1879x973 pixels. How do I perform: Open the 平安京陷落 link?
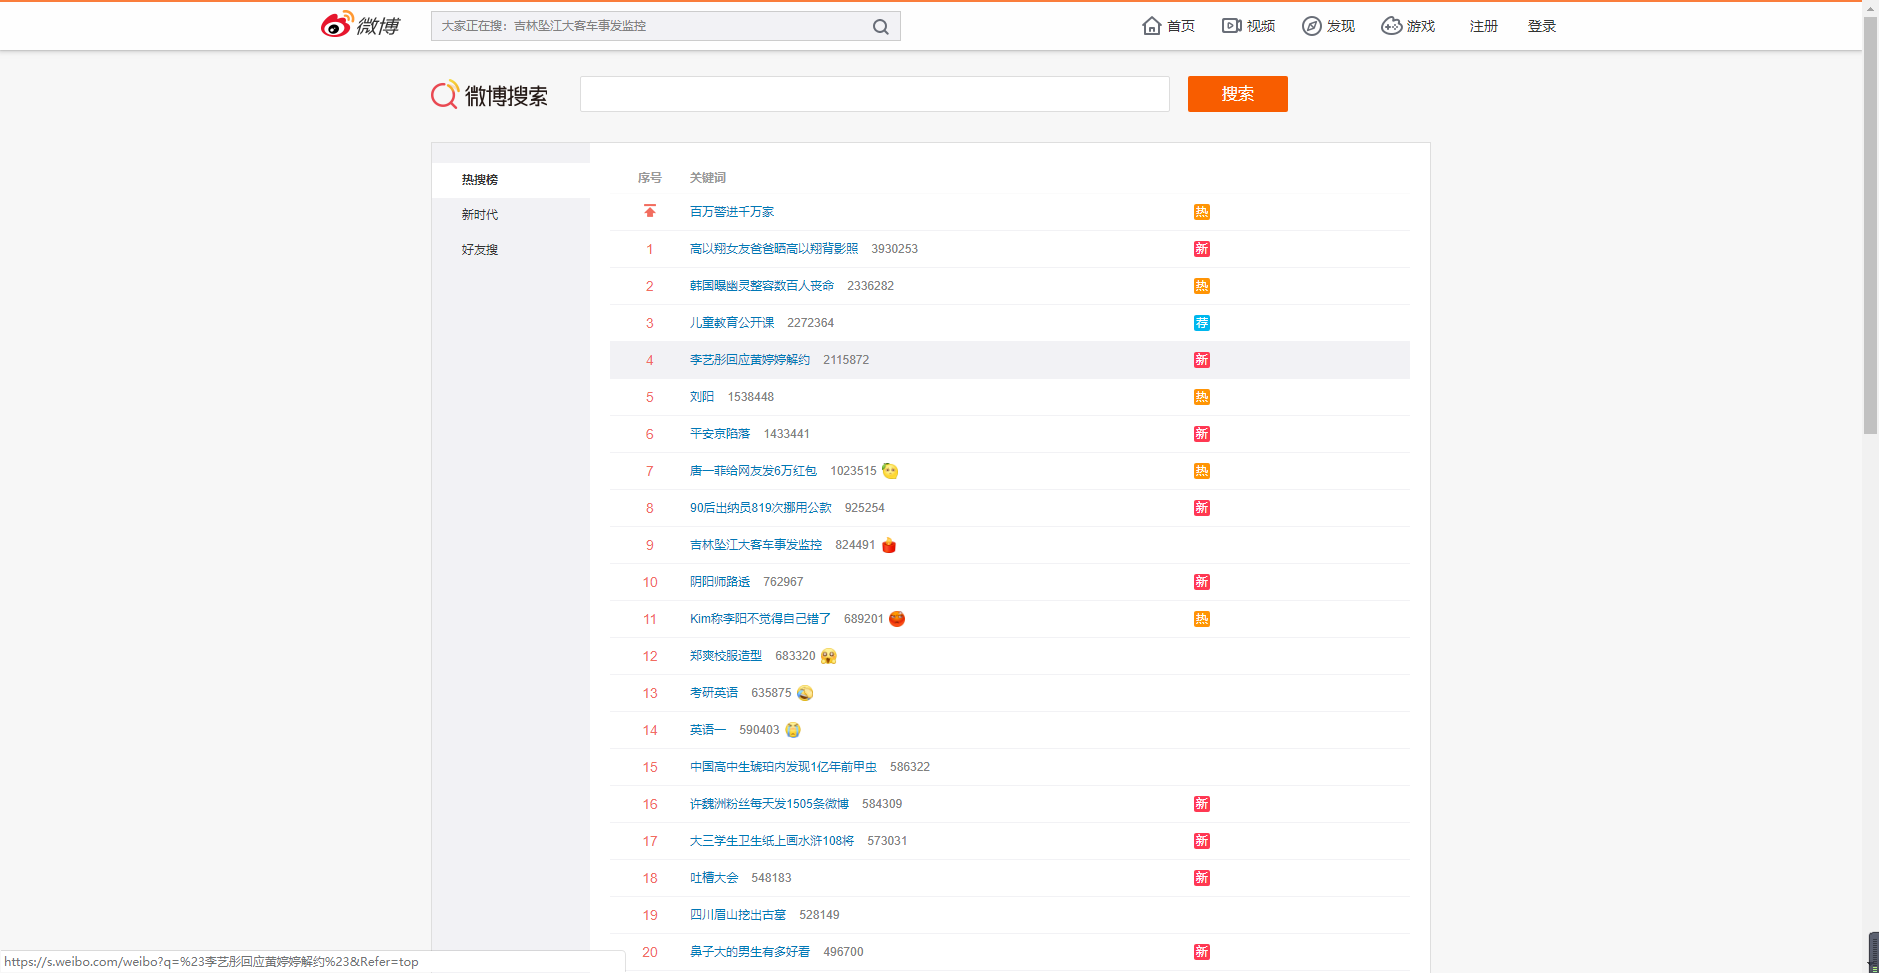pos(719,434)
